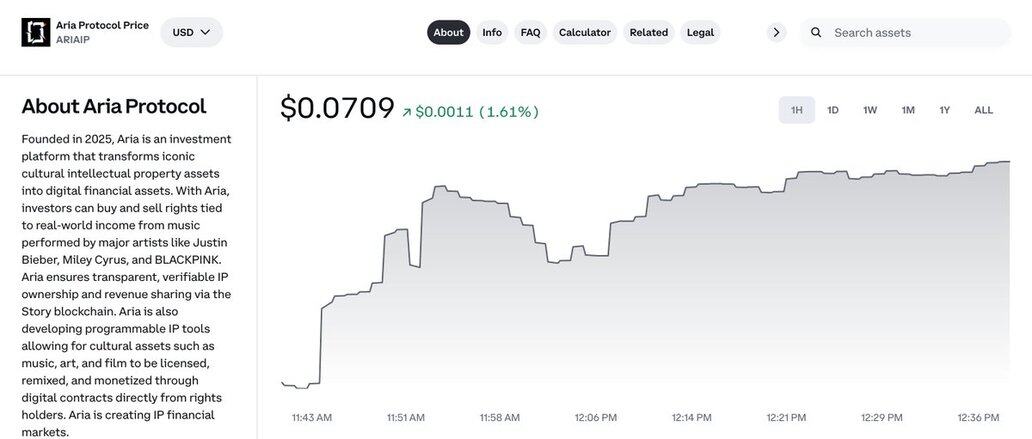
Task: Click the Search assets input field
Action: [915, 32]
